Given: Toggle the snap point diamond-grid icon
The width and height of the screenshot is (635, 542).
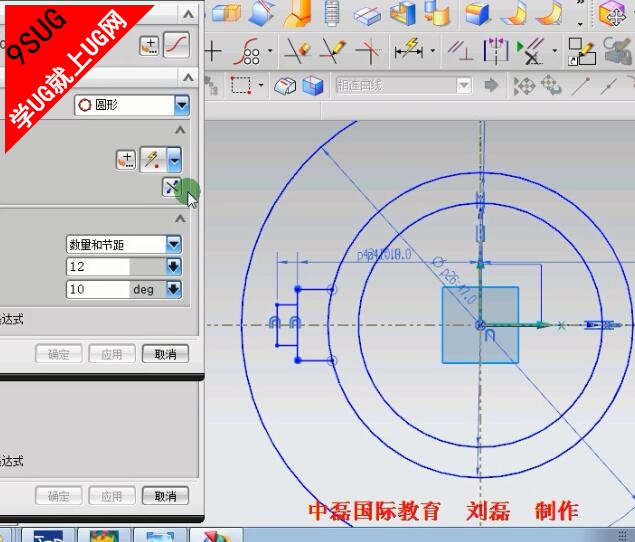Looking at the screenshot, I should point(524,85).
